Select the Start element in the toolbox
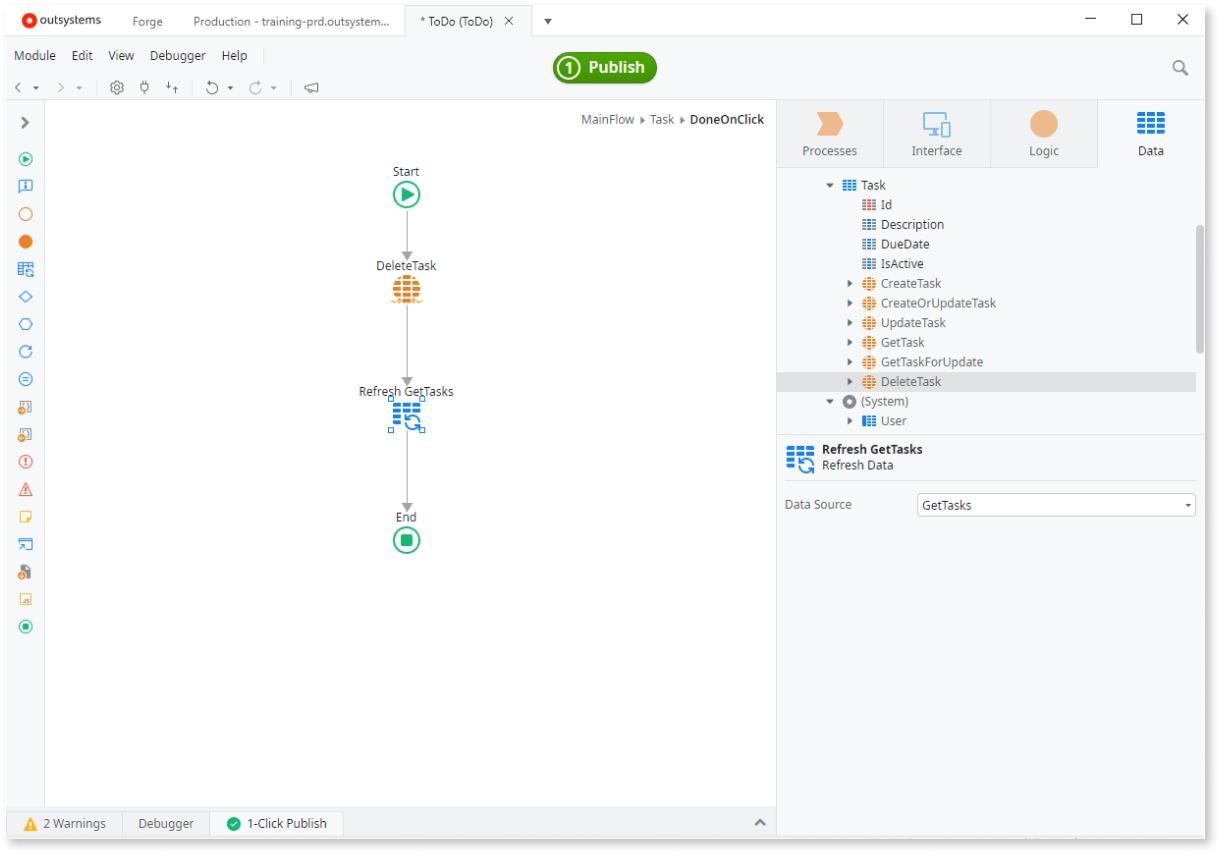 [25, 158]
